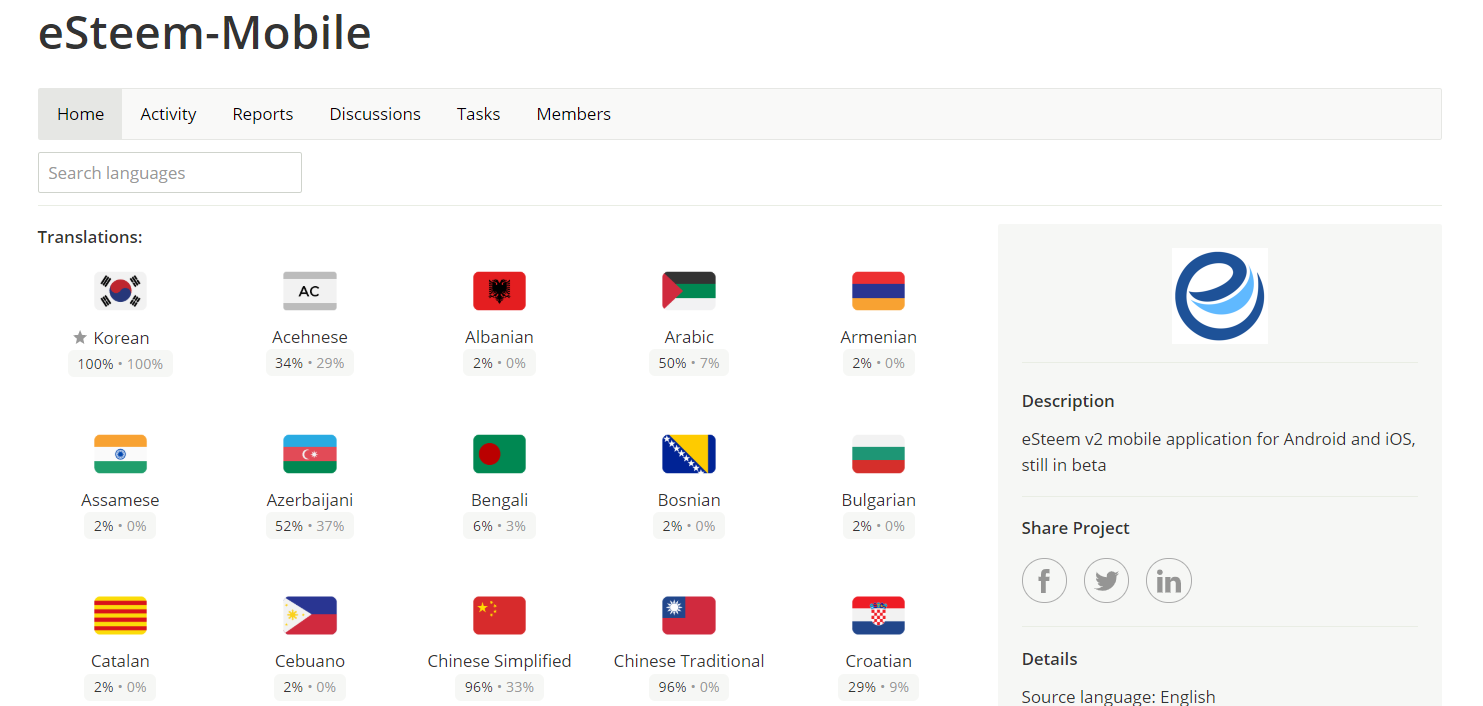Click Croatian progress 29% • 9%

point(878,687)
